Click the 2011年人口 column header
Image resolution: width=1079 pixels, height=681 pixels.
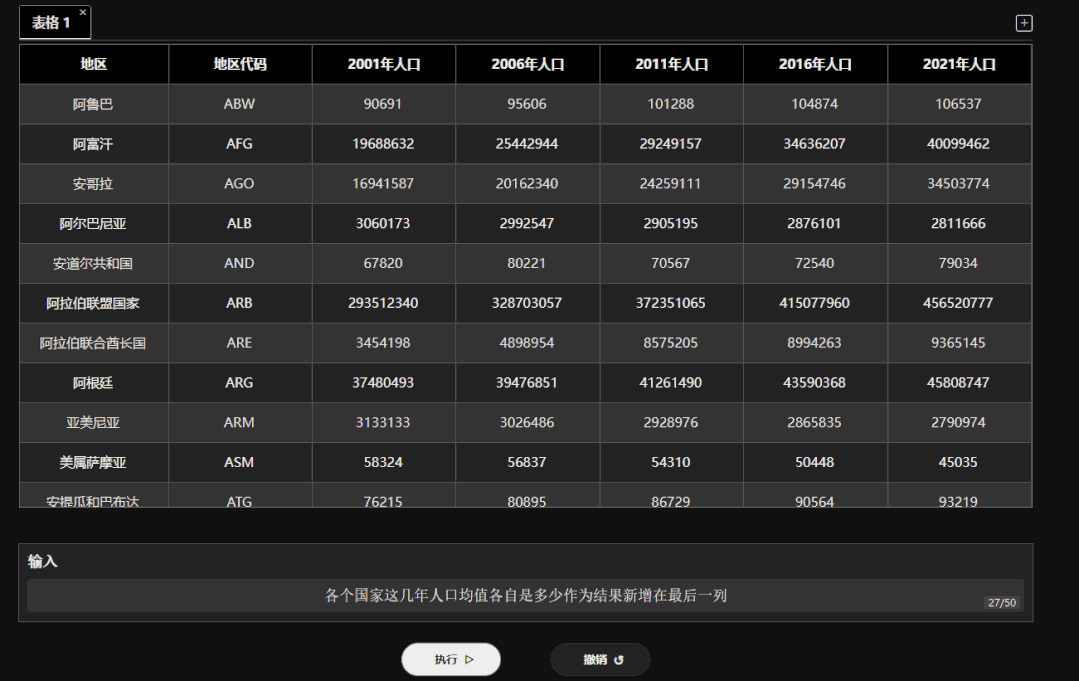coord(672,65)
